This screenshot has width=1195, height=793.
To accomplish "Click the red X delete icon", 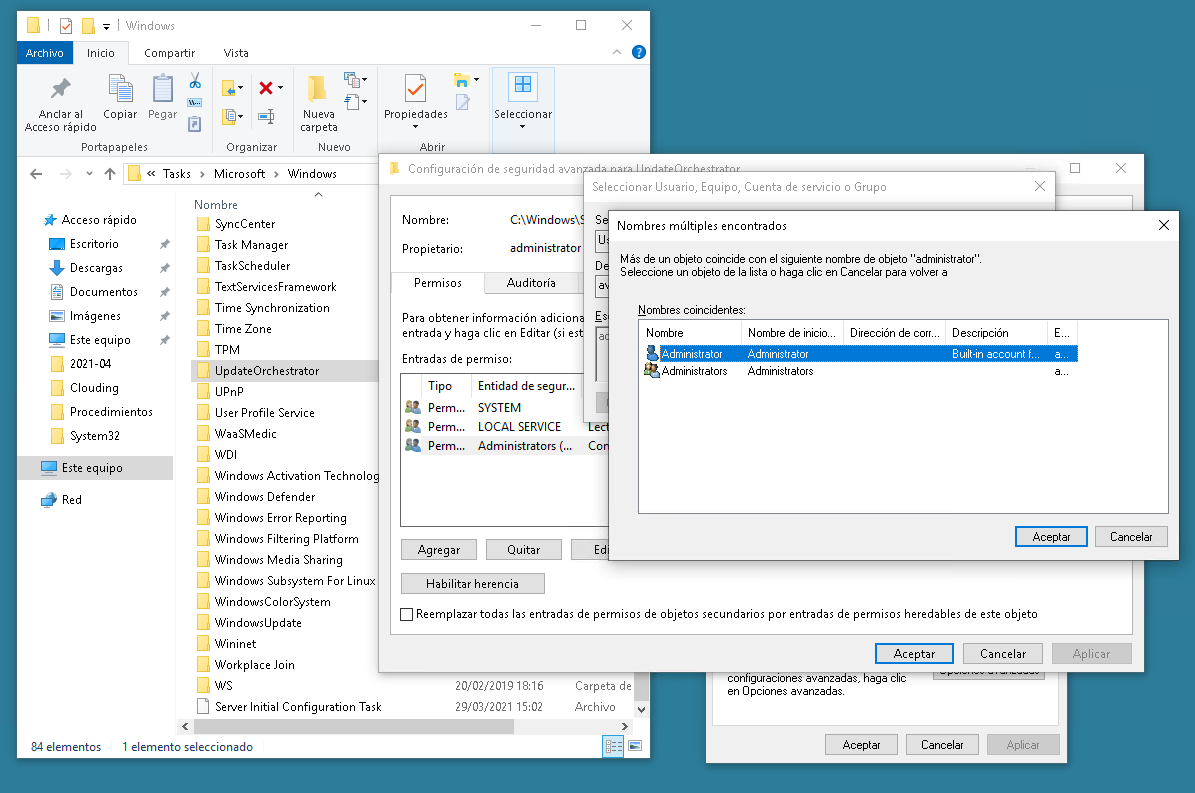I will pos(266,88).
